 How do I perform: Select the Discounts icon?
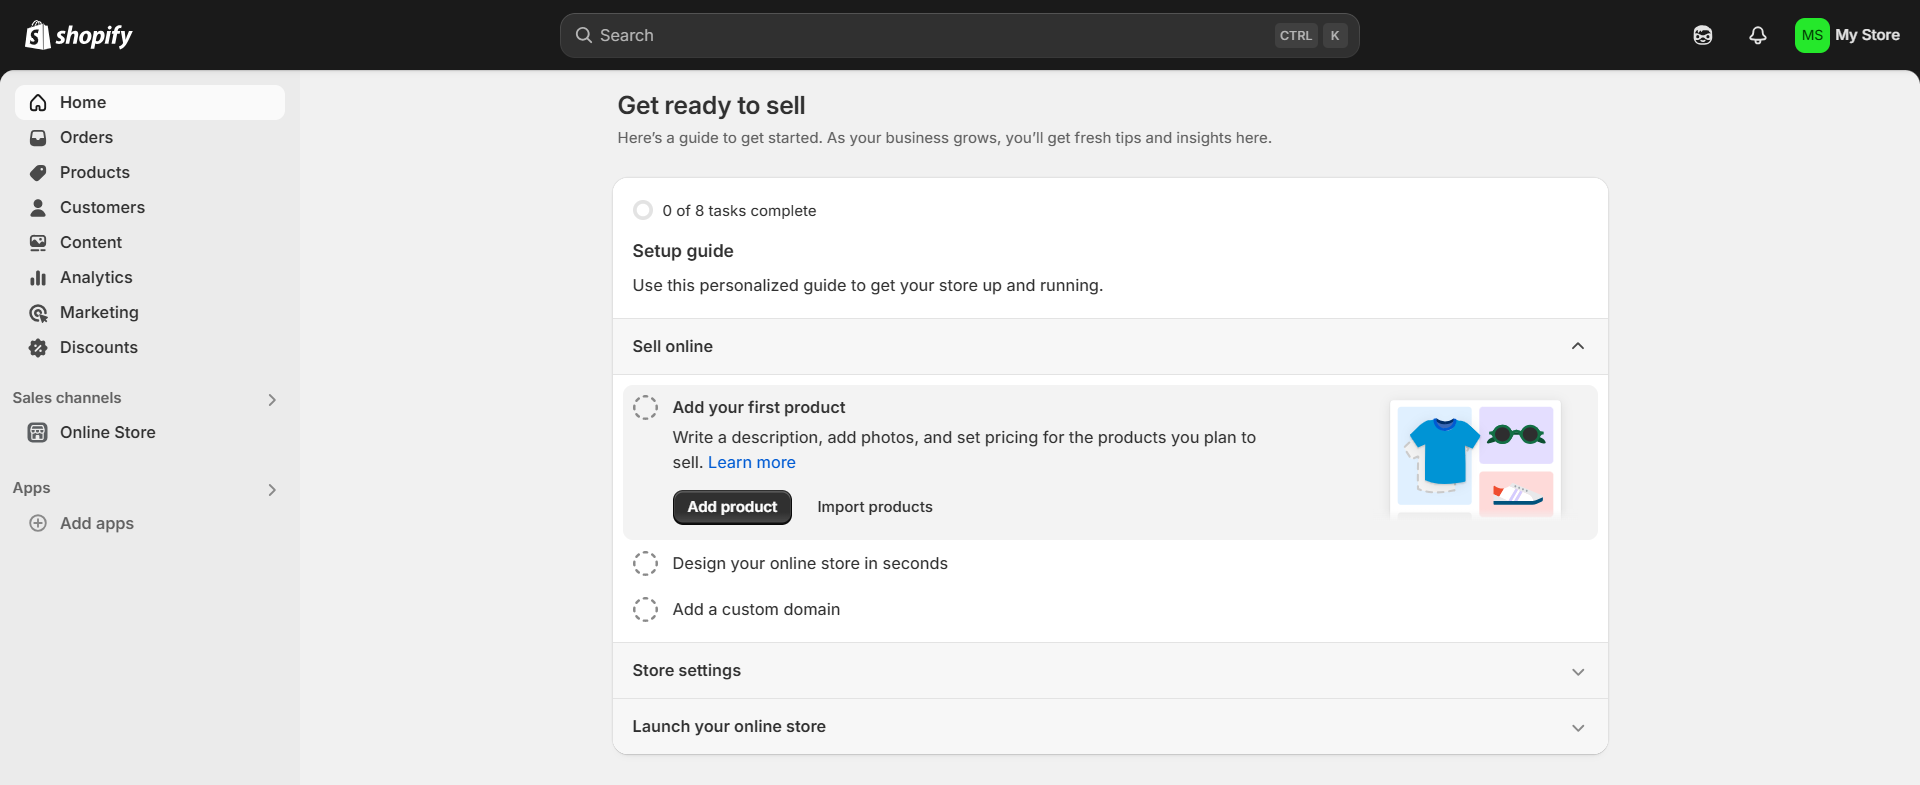37,347
